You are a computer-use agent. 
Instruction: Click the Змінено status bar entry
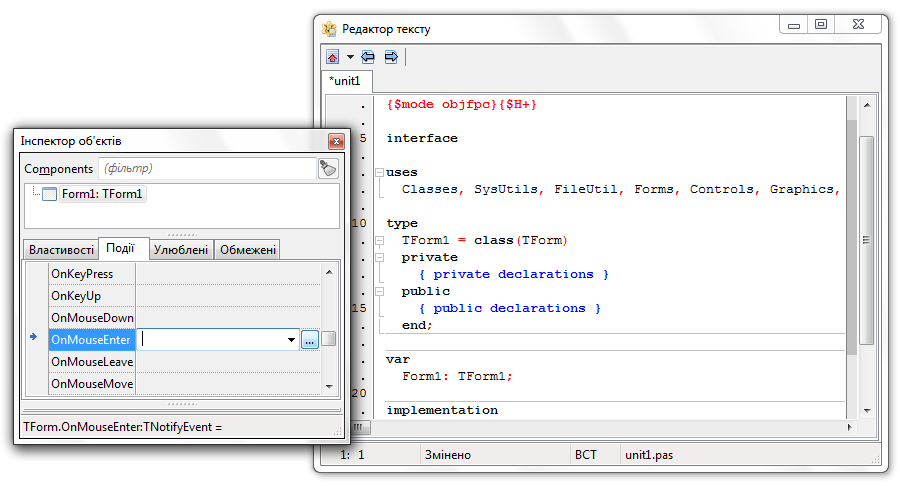point(448,455)
